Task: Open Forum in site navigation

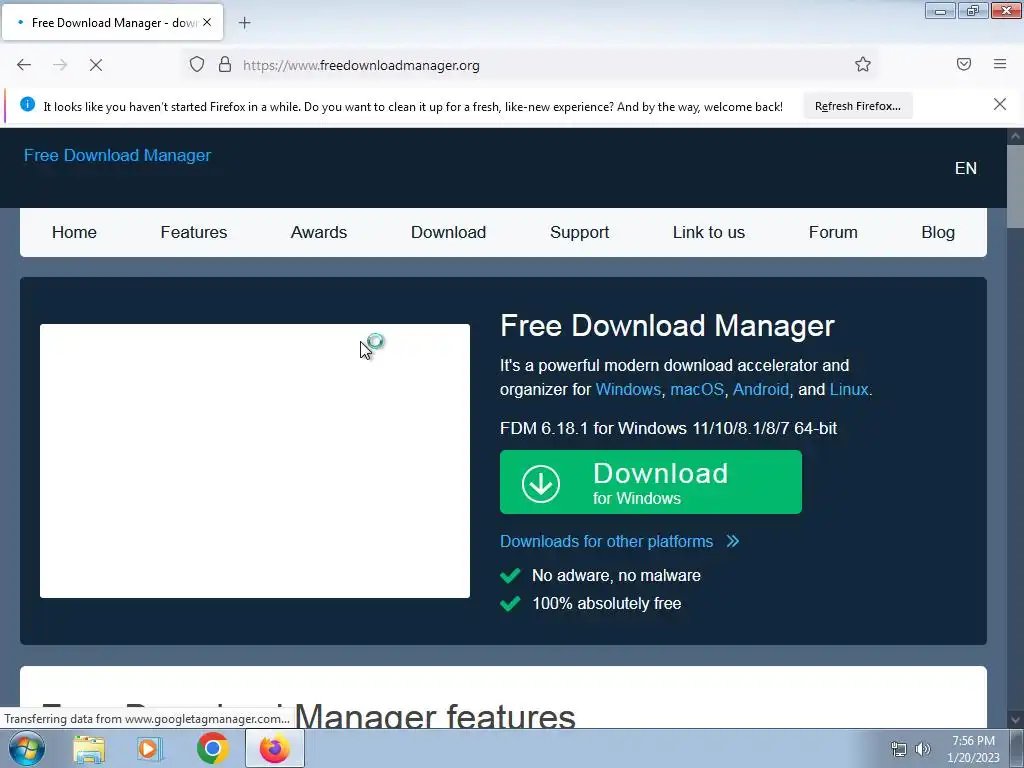Action: [833, 232]
